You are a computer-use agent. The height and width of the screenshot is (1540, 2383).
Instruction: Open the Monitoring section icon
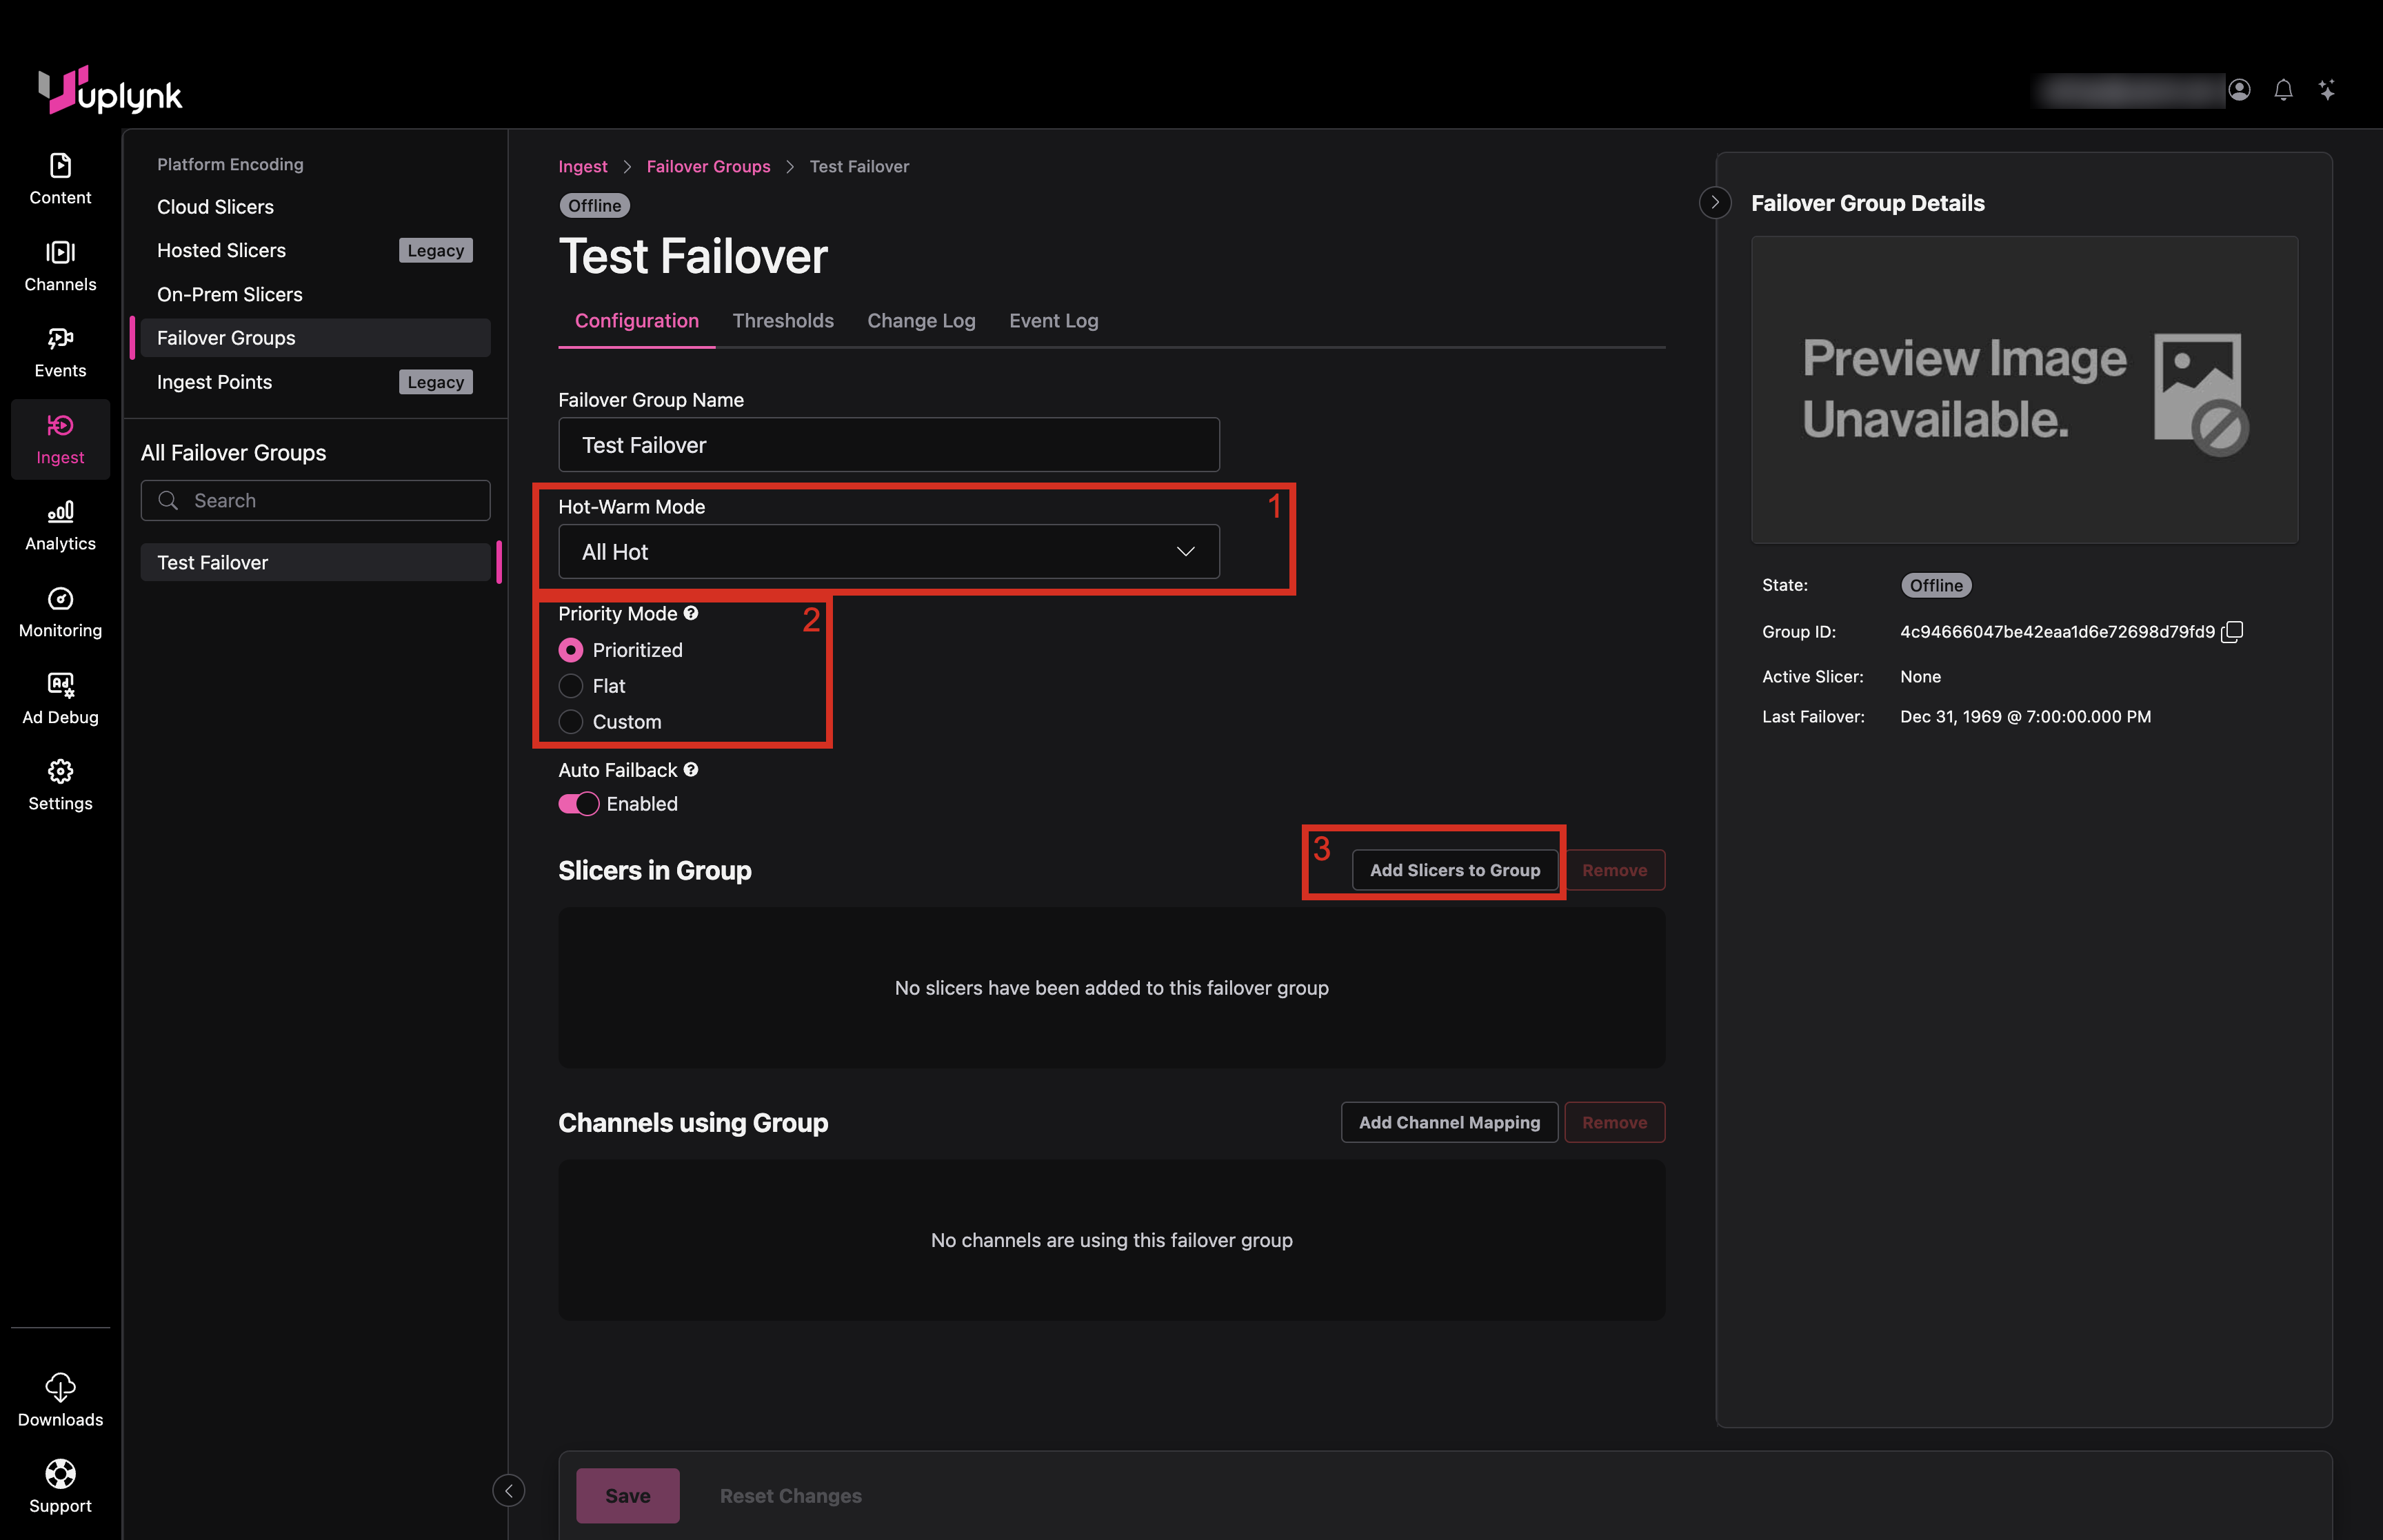click(x=60, y=599)
